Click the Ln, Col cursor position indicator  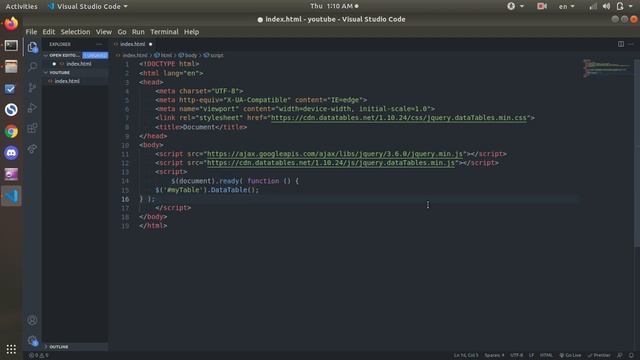click(466, 356)
